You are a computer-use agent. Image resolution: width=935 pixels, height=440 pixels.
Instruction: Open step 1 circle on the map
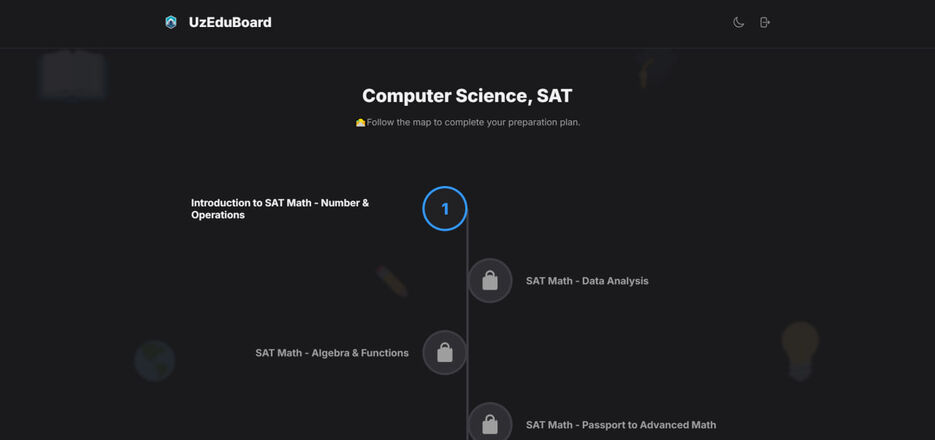(x=445, y=209)
